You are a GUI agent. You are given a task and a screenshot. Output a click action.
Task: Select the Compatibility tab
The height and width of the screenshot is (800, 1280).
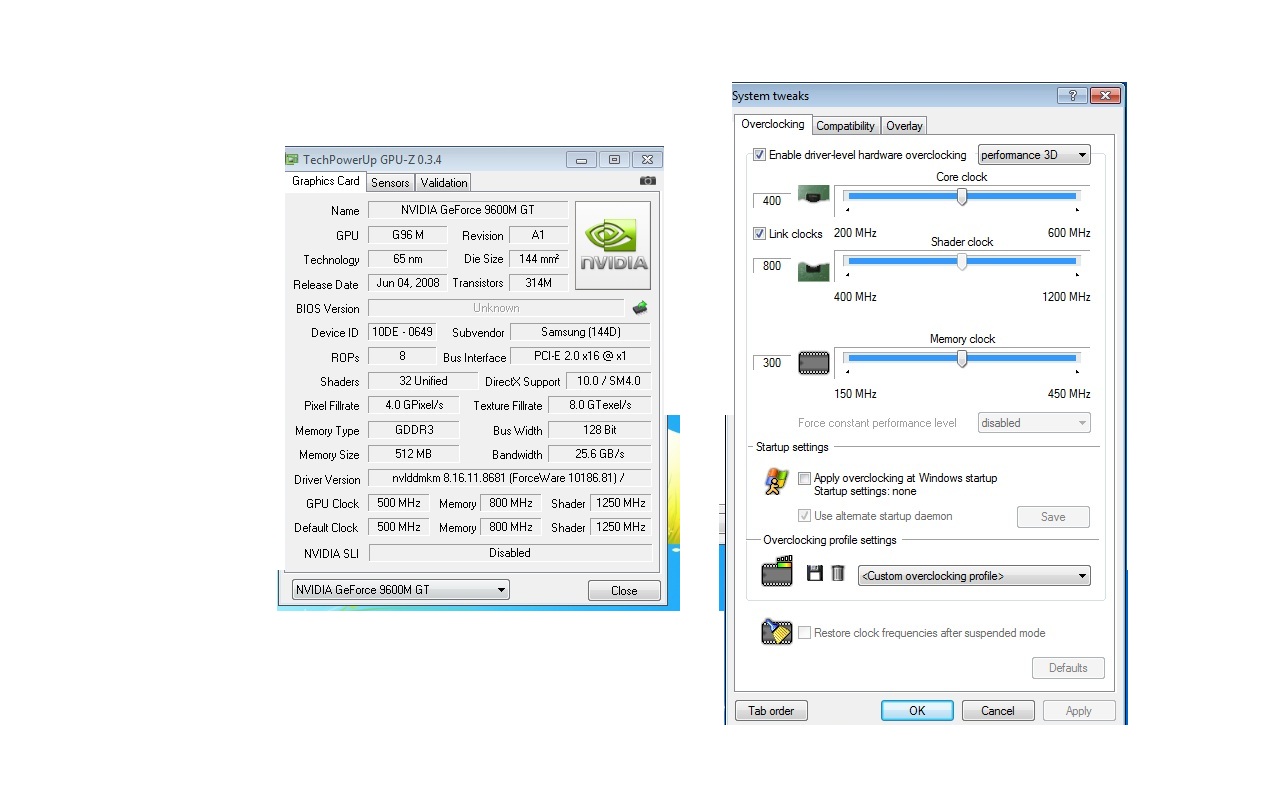coord(845,126)
